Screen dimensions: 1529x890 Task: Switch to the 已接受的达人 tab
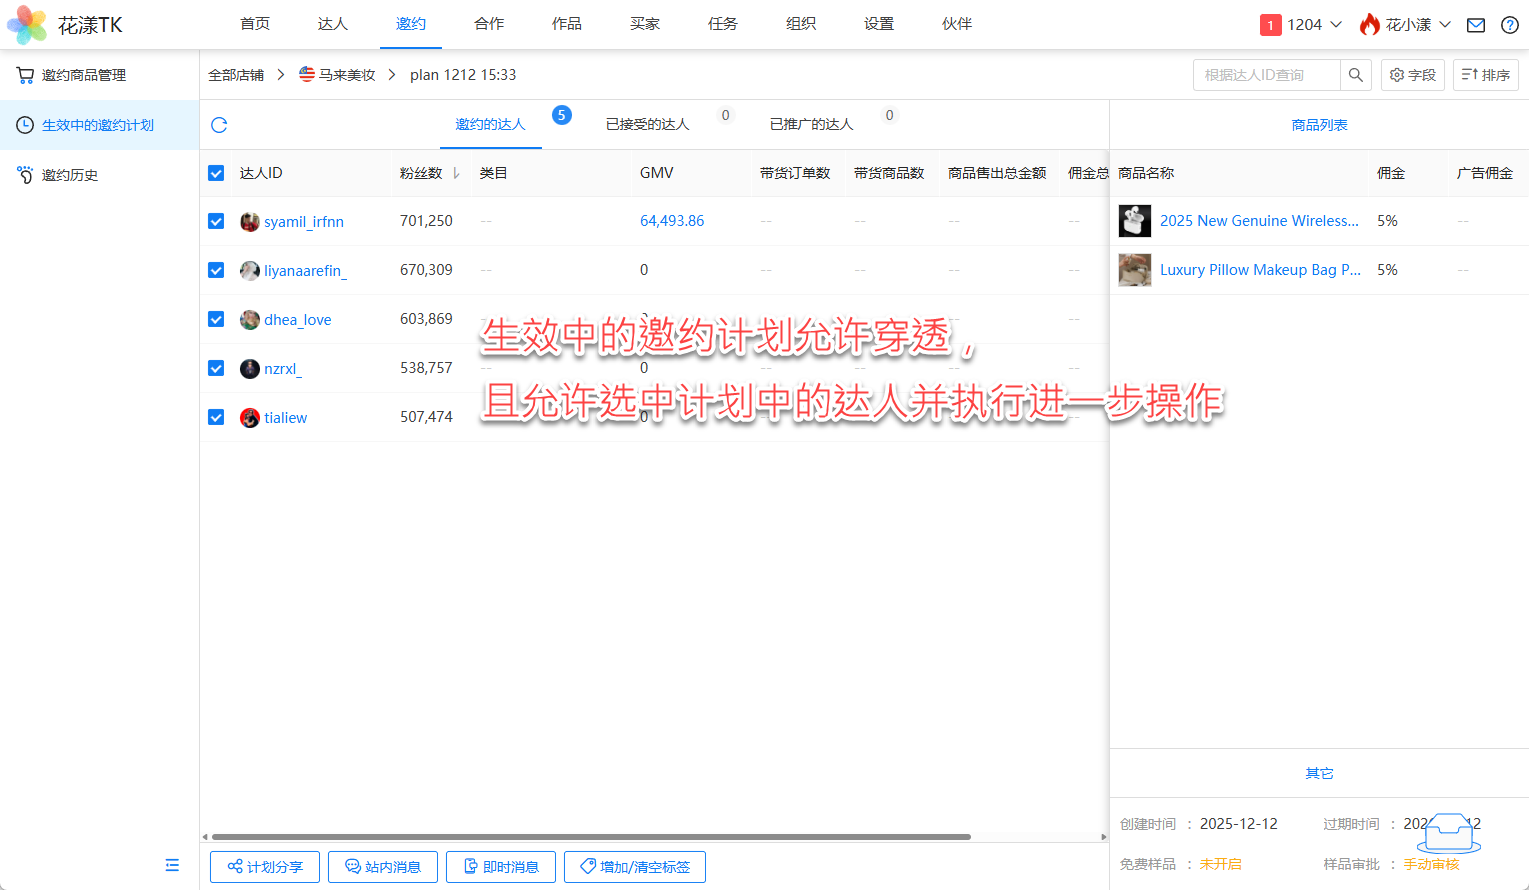[x=647, y=124]
